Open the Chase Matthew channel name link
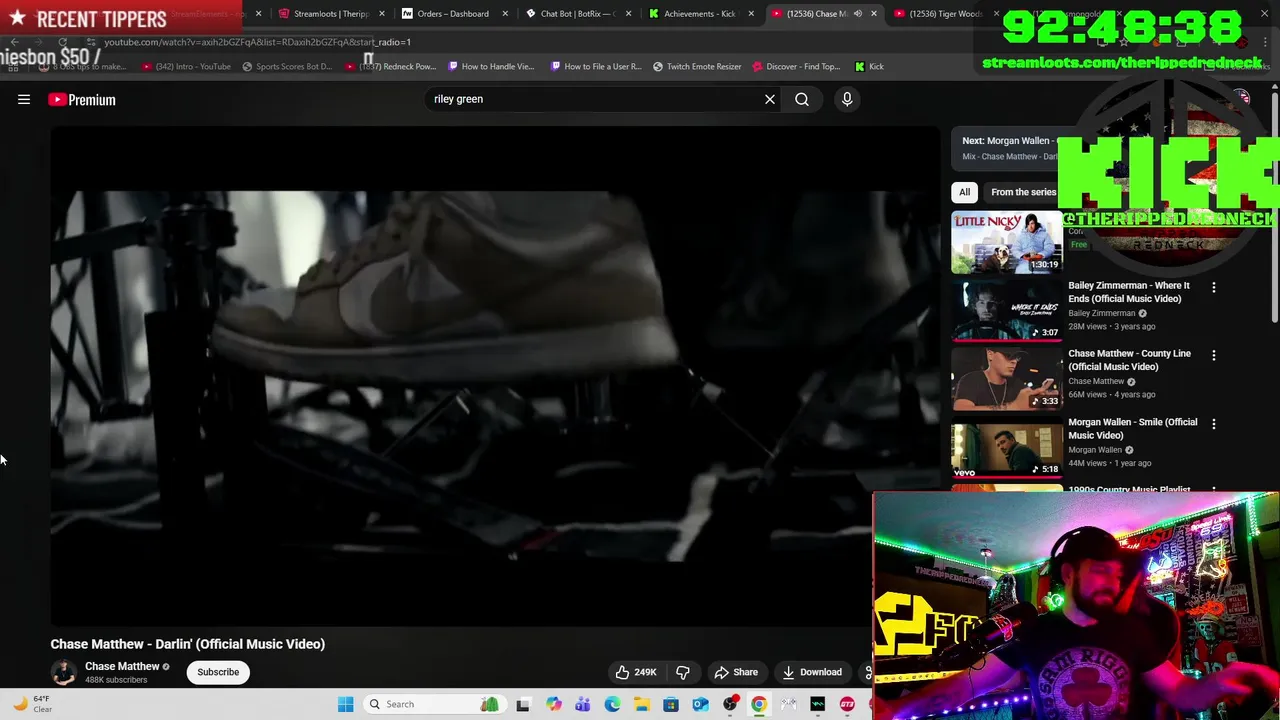This screenshot has width=1280, height=720. point(122,666)
